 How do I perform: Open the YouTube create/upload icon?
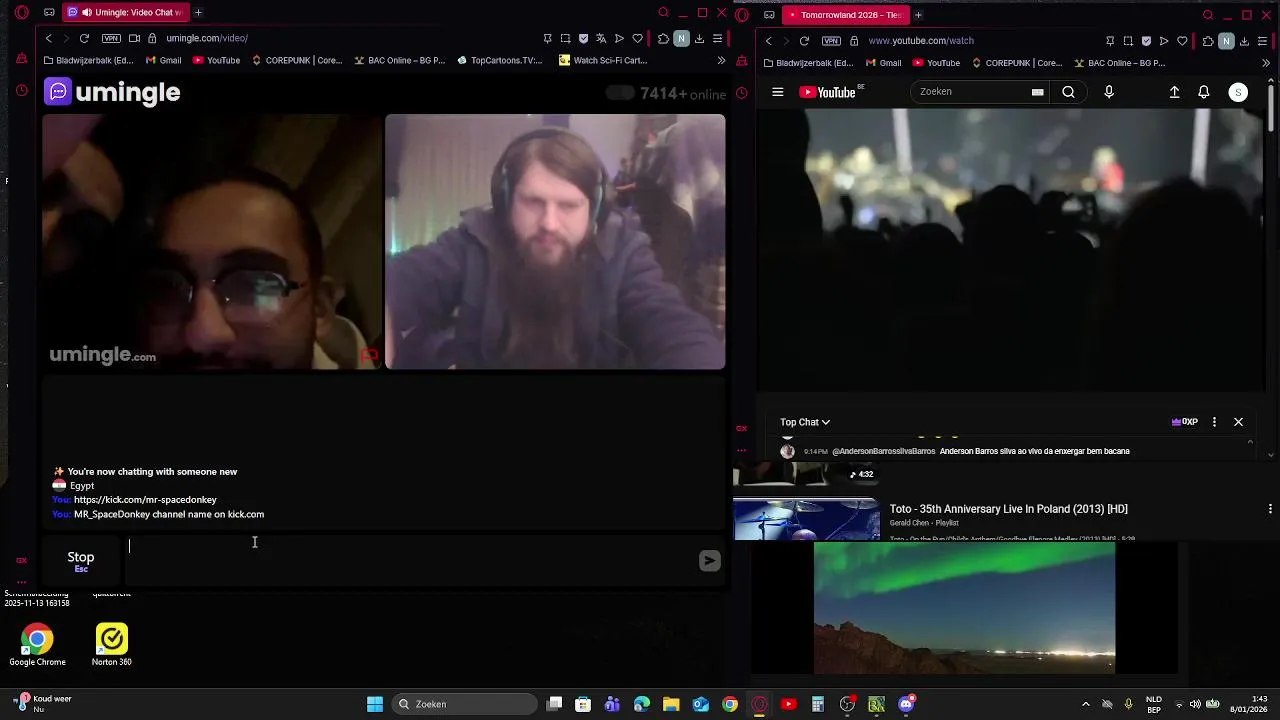[1174, 92]
